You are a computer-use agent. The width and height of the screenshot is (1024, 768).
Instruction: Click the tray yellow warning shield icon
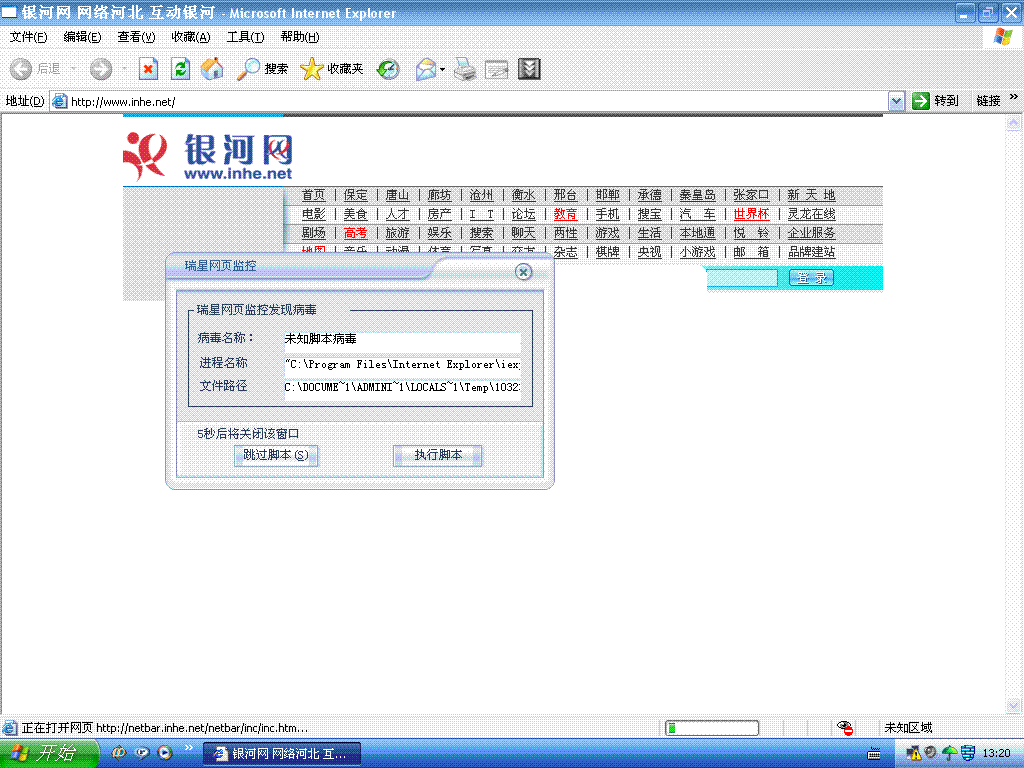[x=913, y=754]
